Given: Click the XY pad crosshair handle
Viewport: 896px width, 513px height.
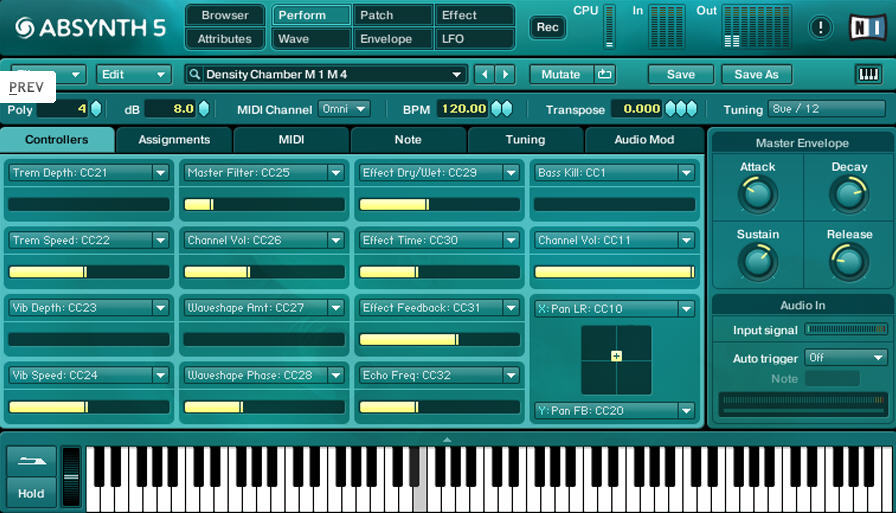Looking at the screenshot, I should (616, 356).
